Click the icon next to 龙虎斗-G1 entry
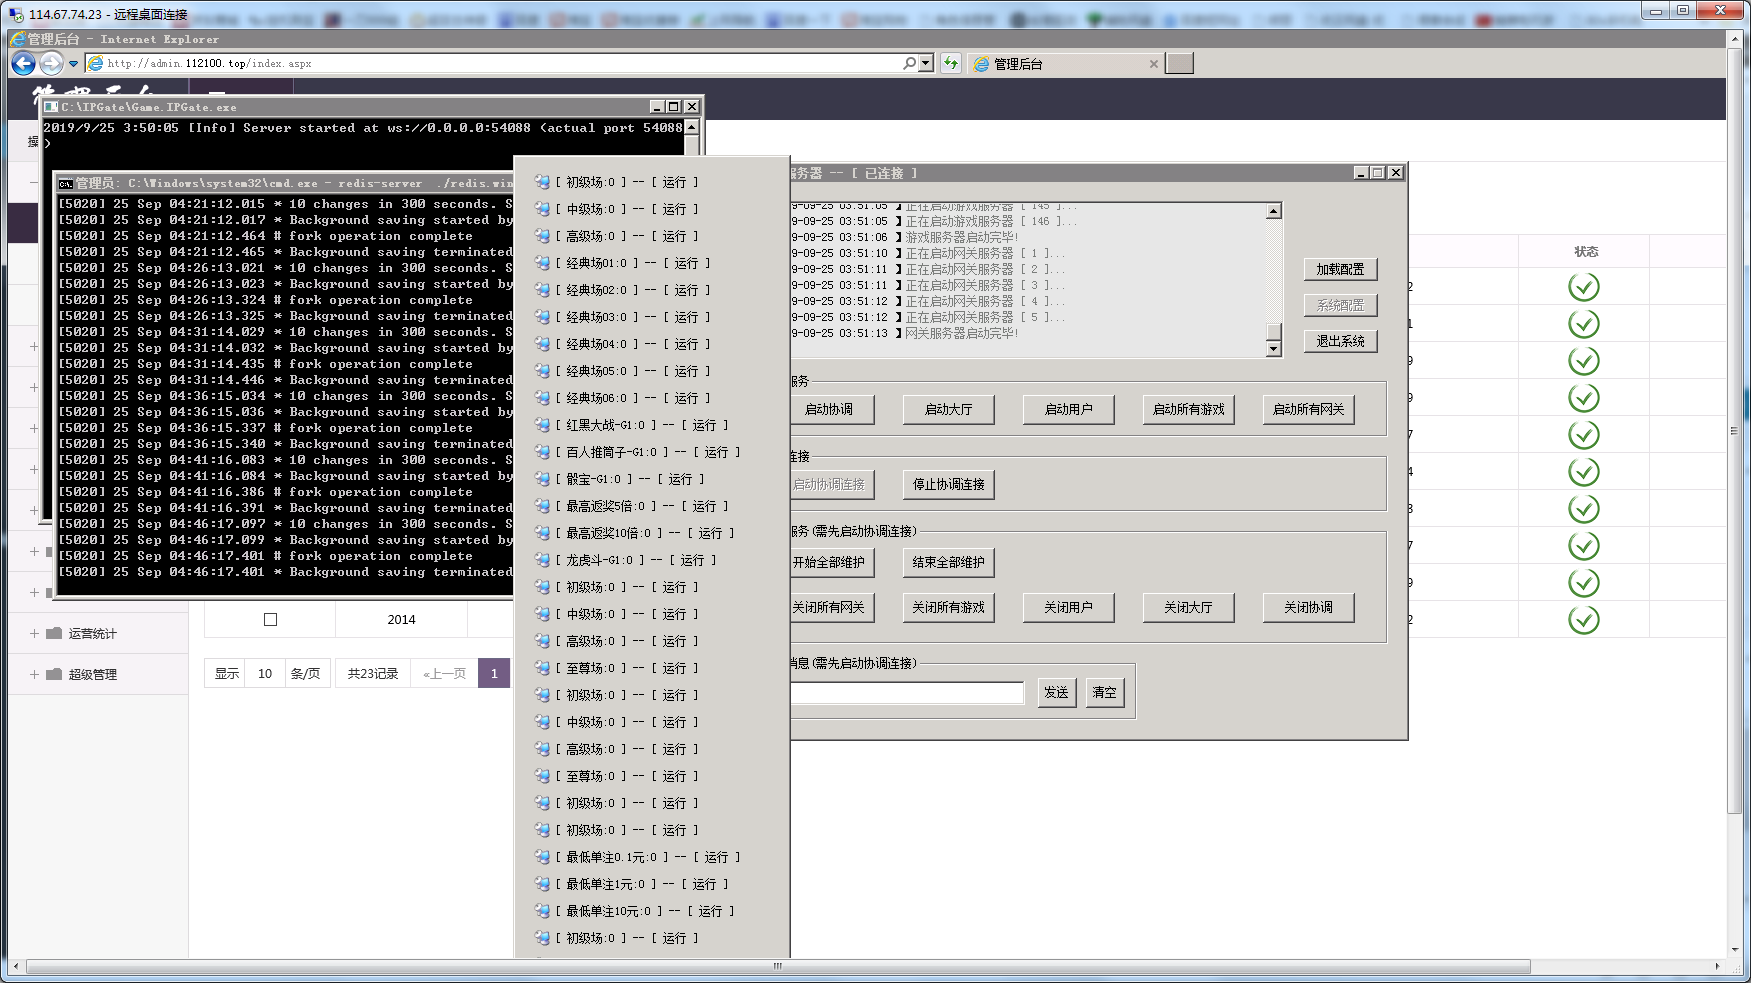This screenshot has width=1751, height=983. point(542,560)
